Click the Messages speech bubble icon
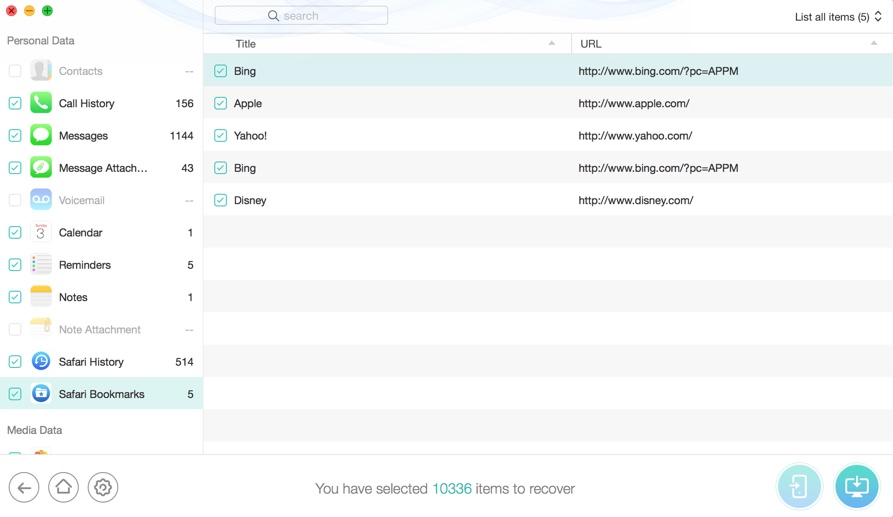Viewport: 893px width, 517px height. point(41,136)
